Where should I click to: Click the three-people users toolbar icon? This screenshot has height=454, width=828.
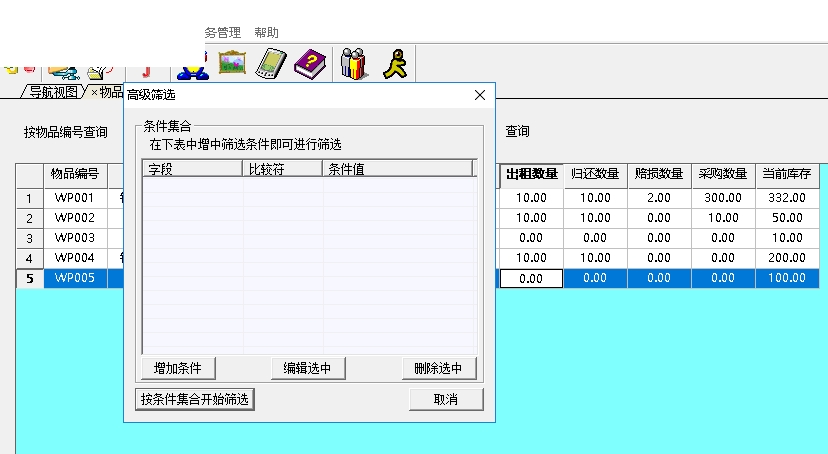coord(353,63)
